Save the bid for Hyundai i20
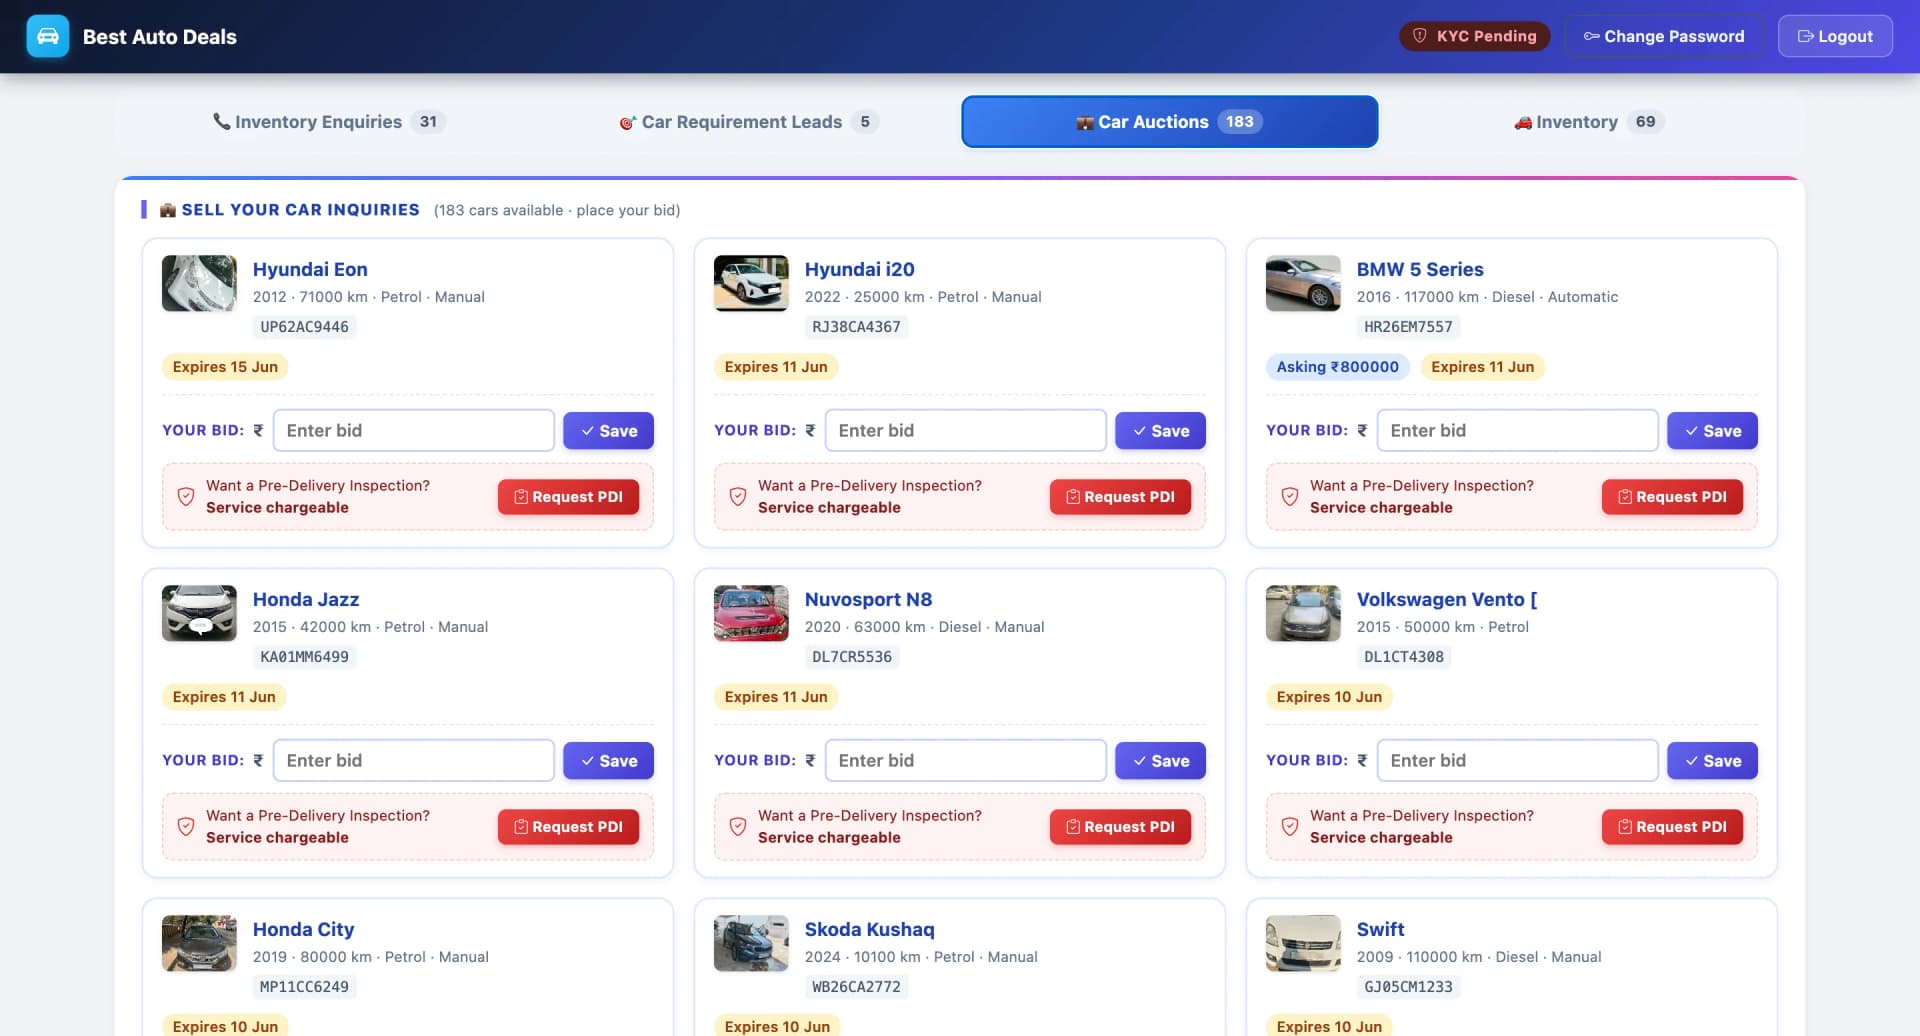 [x=1160, y=431]
